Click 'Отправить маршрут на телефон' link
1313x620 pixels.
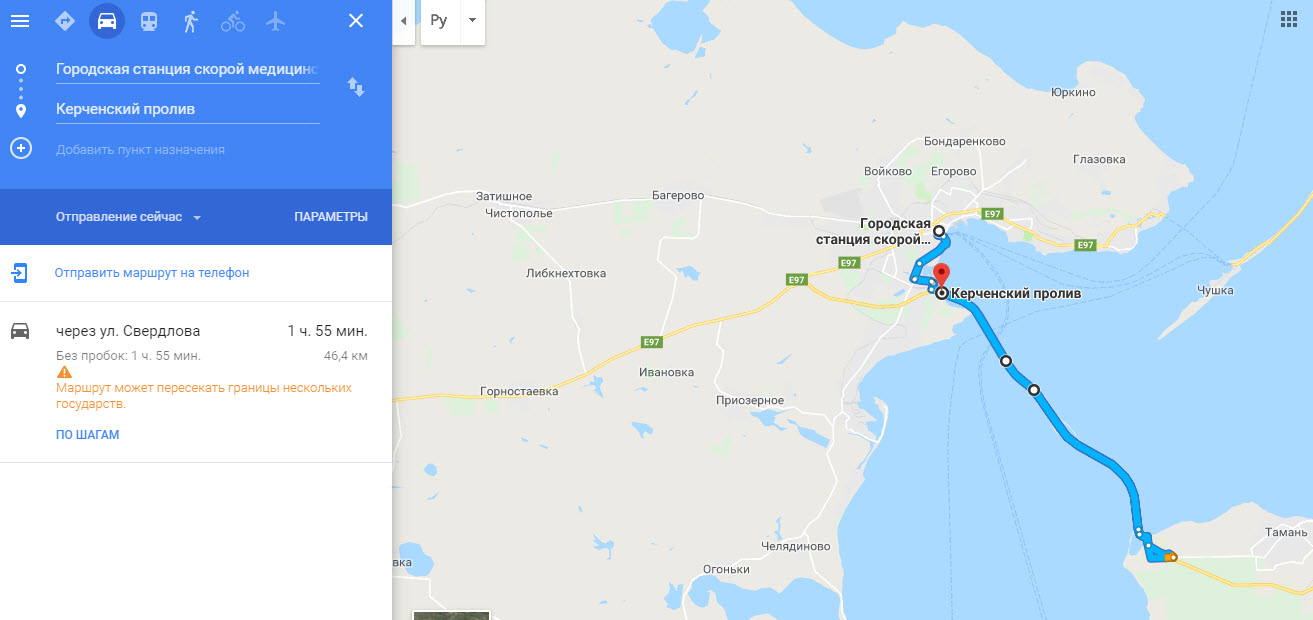click(x=152, y=273)
